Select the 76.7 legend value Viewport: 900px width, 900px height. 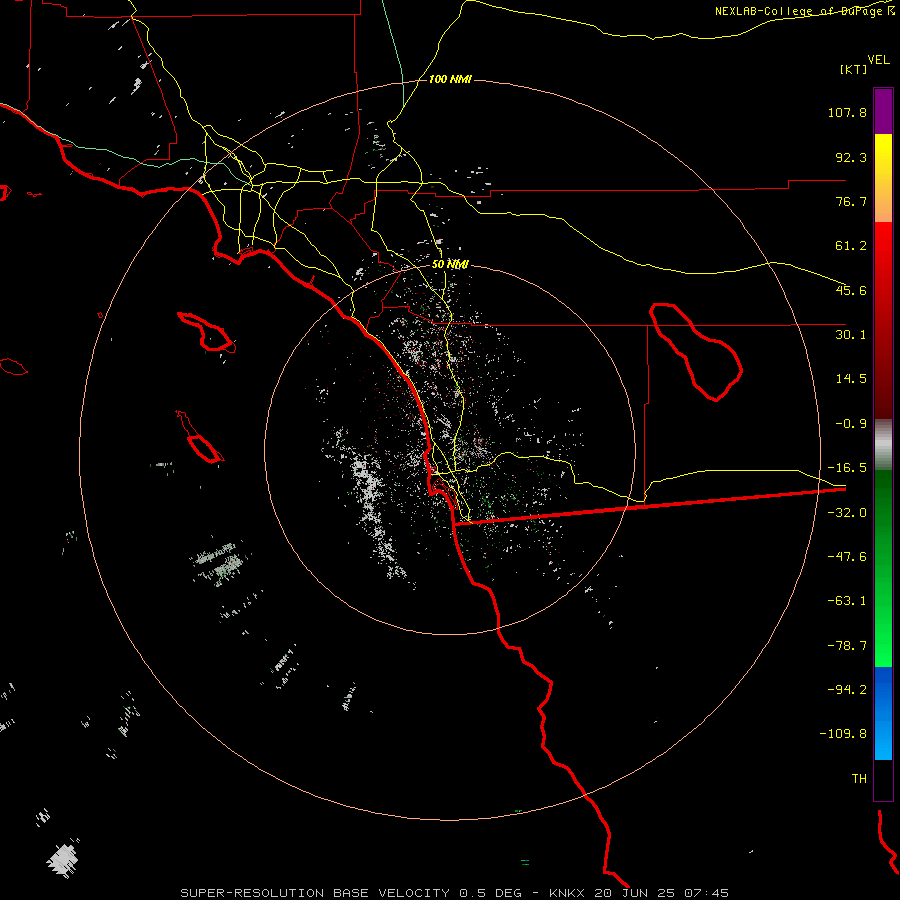click(851, 201)
